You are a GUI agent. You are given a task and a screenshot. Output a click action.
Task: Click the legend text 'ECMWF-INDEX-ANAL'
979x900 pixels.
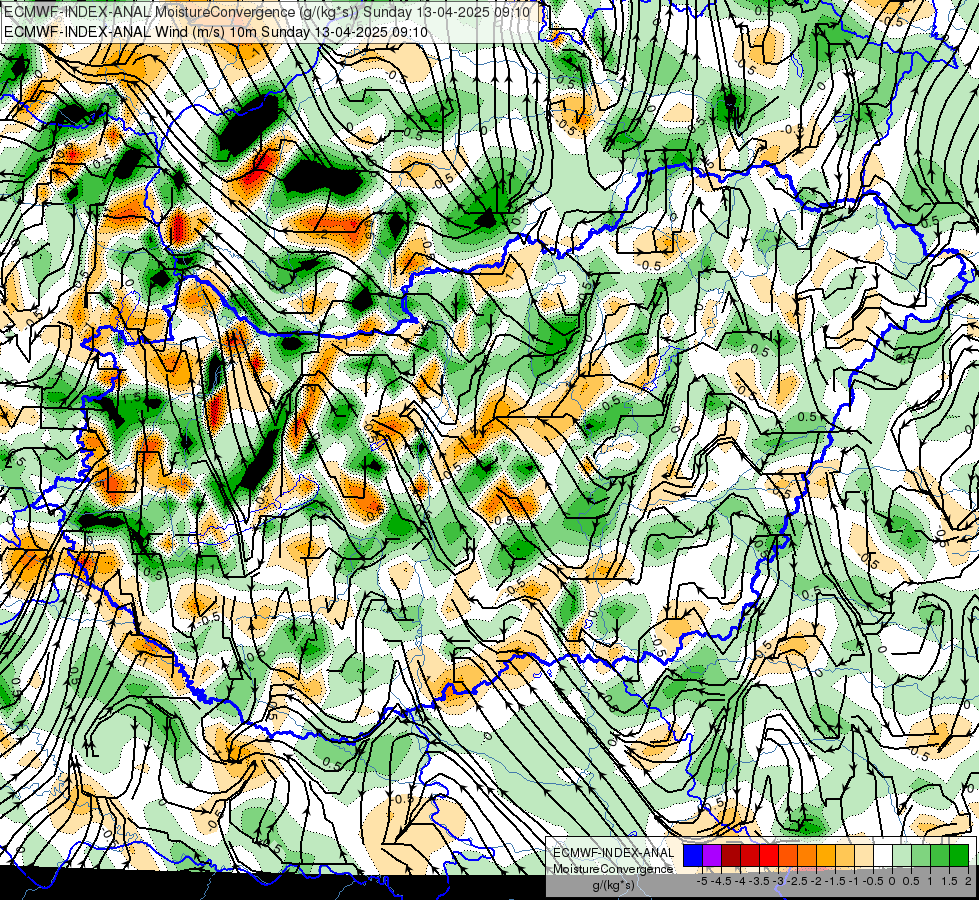[x=614, y=853]
